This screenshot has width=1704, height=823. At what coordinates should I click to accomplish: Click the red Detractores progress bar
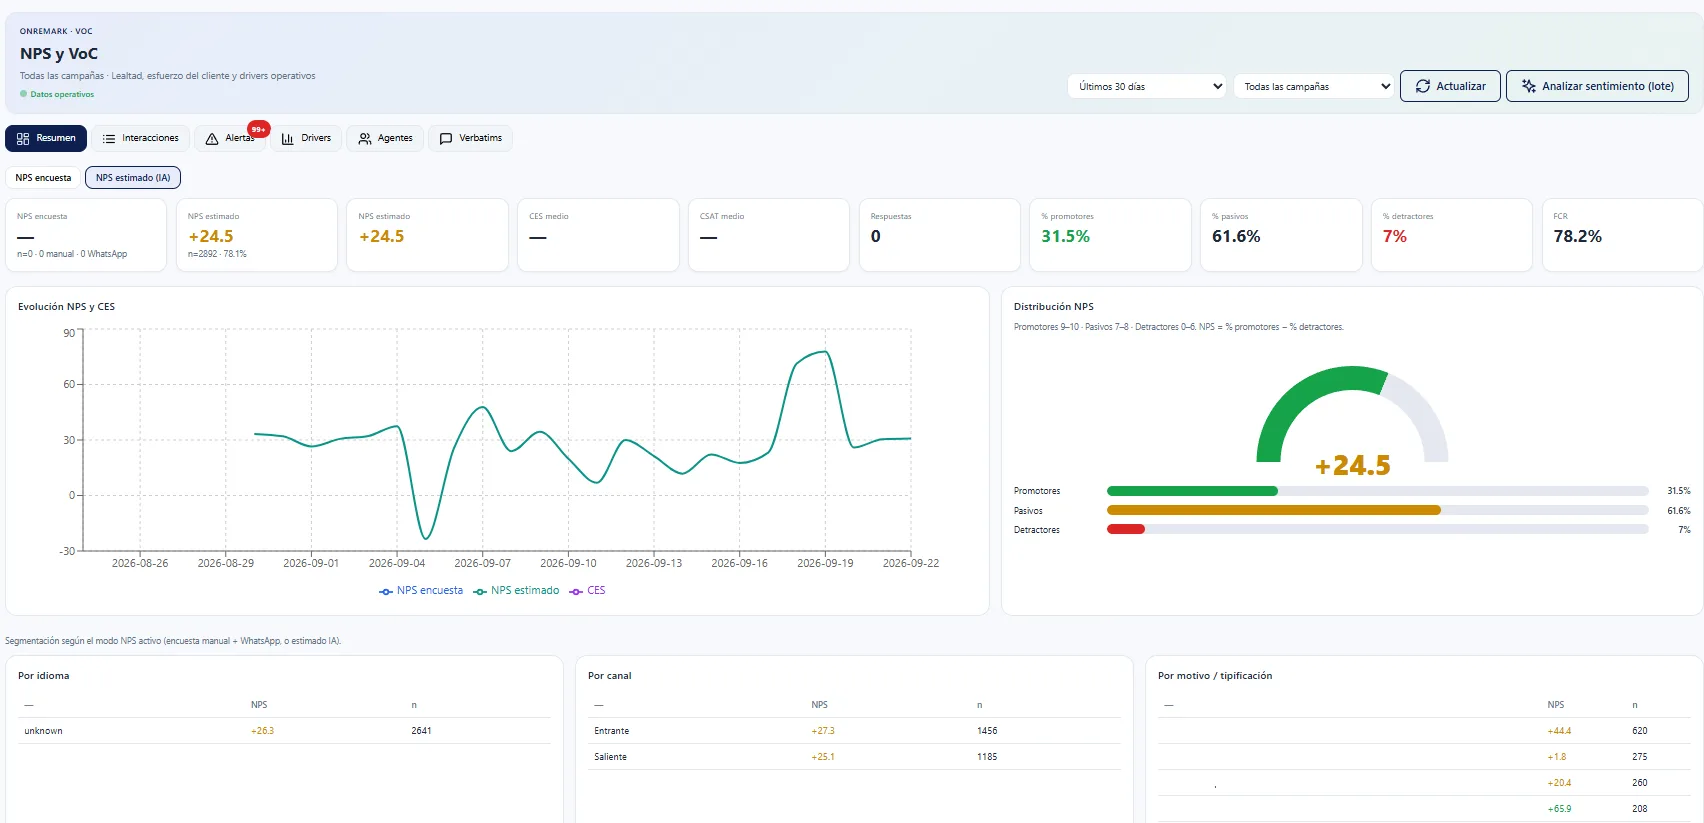point(1126,529)
